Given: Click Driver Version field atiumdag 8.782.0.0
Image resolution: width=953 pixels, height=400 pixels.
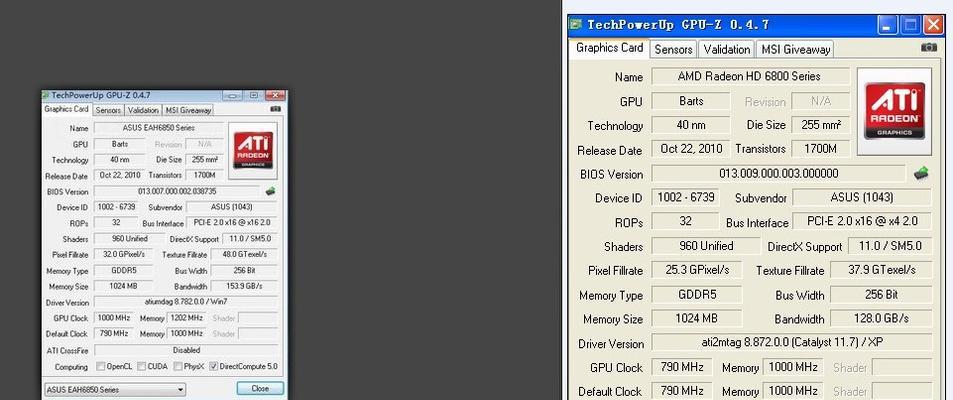Looking at the screenshot, I should (x=187, y=302).
